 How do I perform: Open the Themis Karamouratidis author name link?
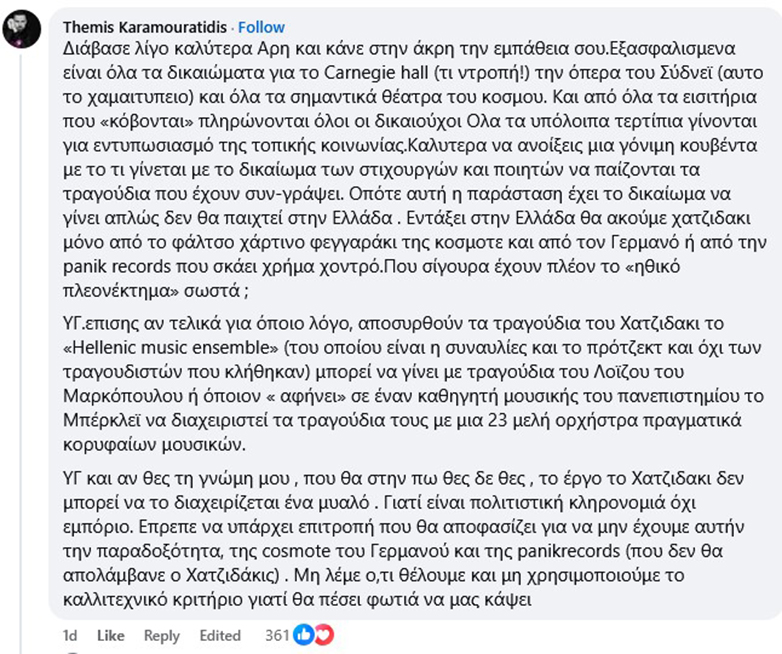142,27
